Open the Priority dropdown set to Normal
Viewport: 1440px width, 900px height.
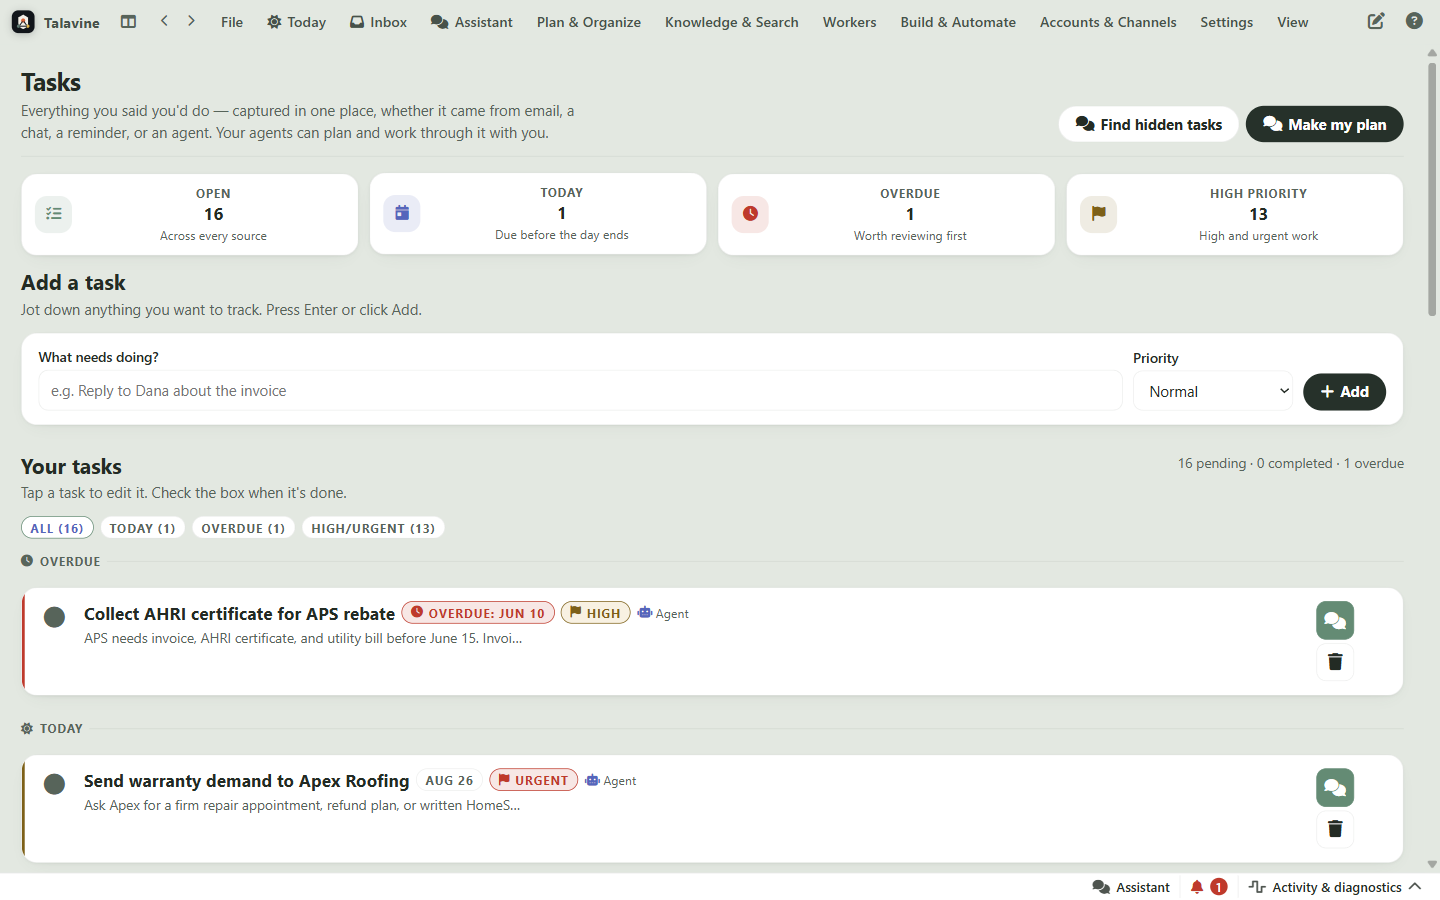coord(1213,392)
